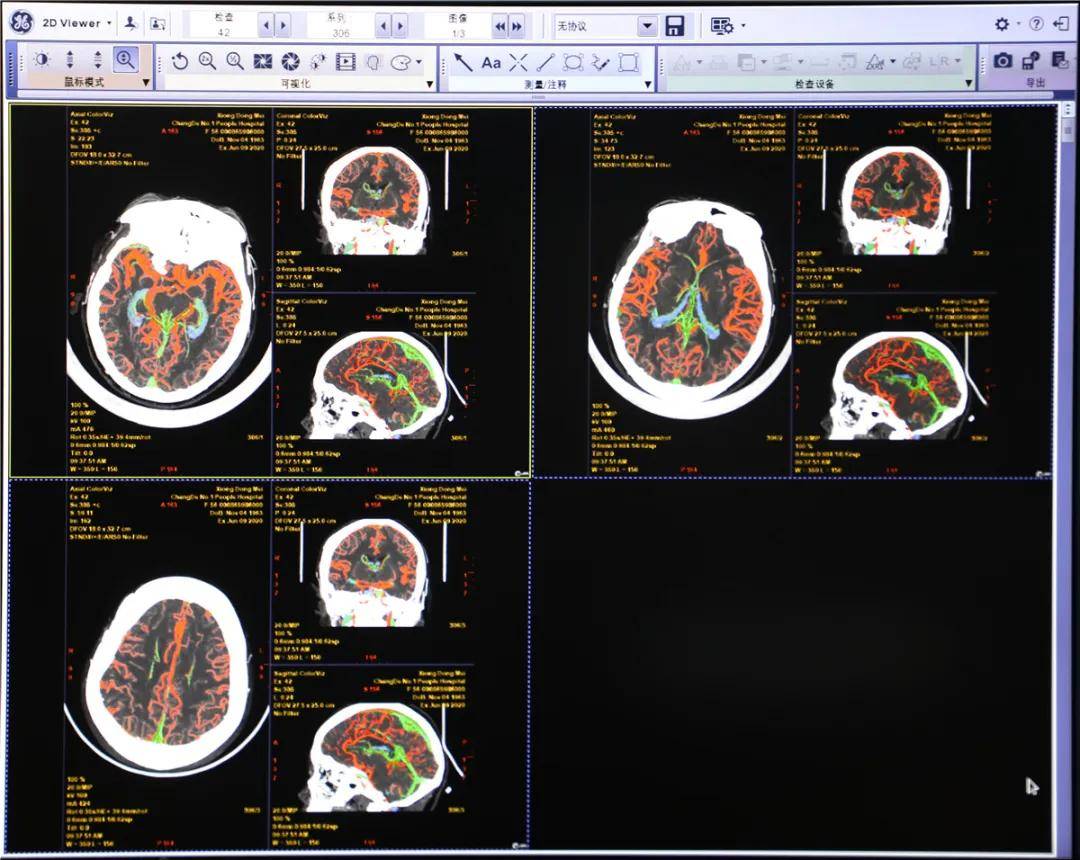The image size is (1080, 860).
Task: Activate the magnifier zoom mouse mode
Action: tap(126, 61)
